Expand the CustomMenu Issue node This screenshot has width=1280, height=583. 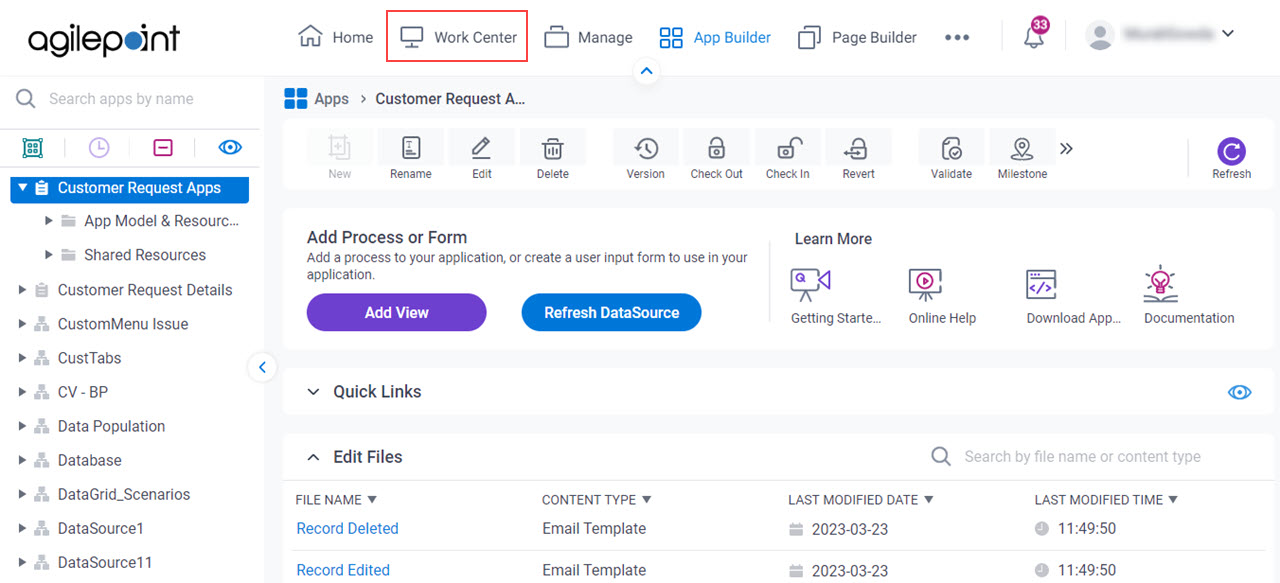click(23, 323)
